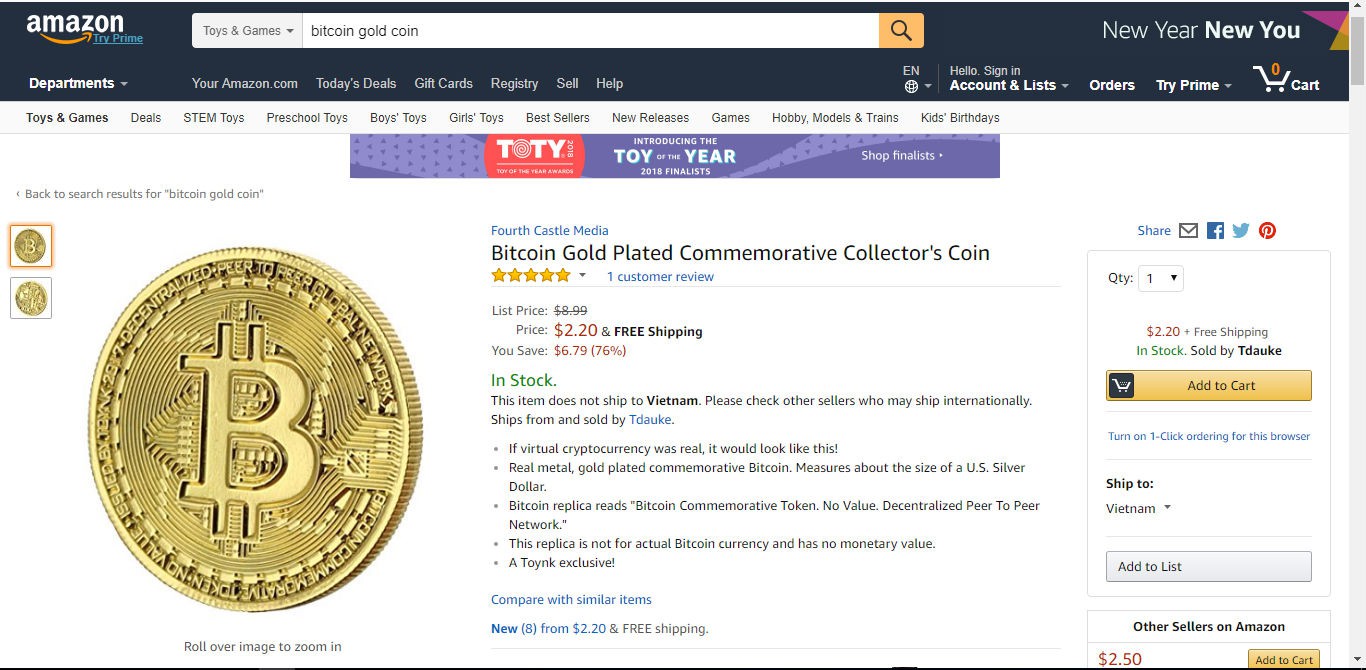Open the 1 customer review link
The height and width of the screenshot is (670, 1366).
[x=660, y=276]
